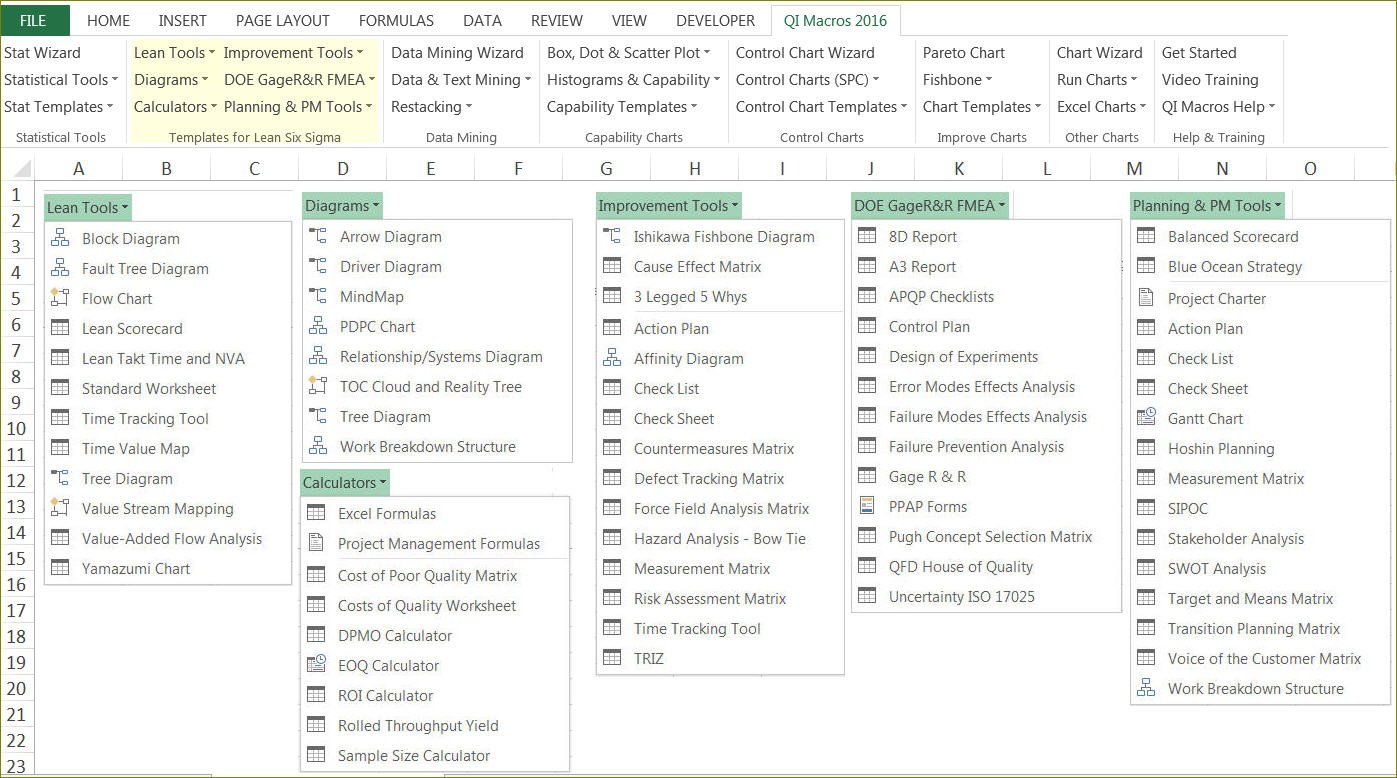1397x778 pixels.
Task: Click the PPAP Forms icon
Action: click(867, 506)
